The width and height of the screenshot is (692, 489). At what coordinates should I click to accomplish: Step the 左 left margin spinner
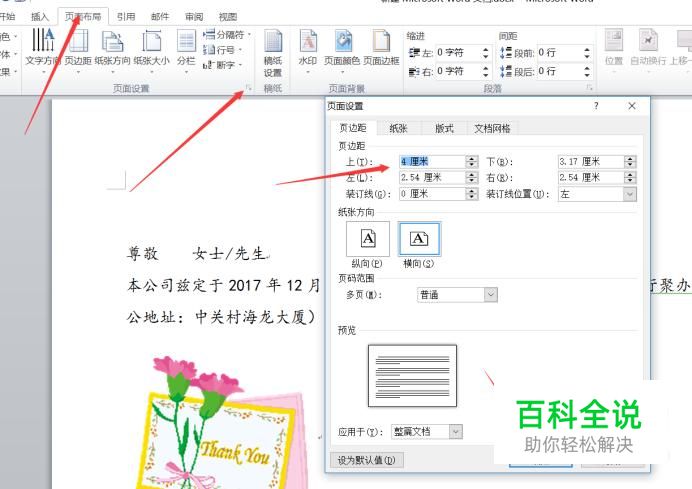(472, 177)
